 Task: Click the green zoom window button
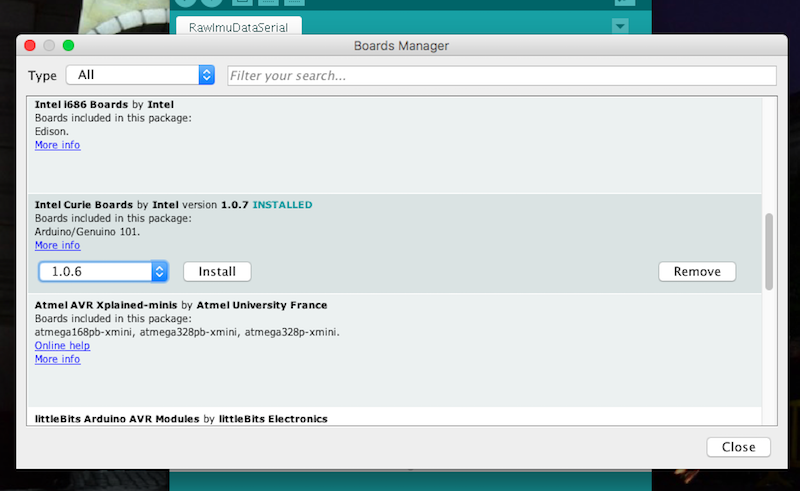pos(68,45)
